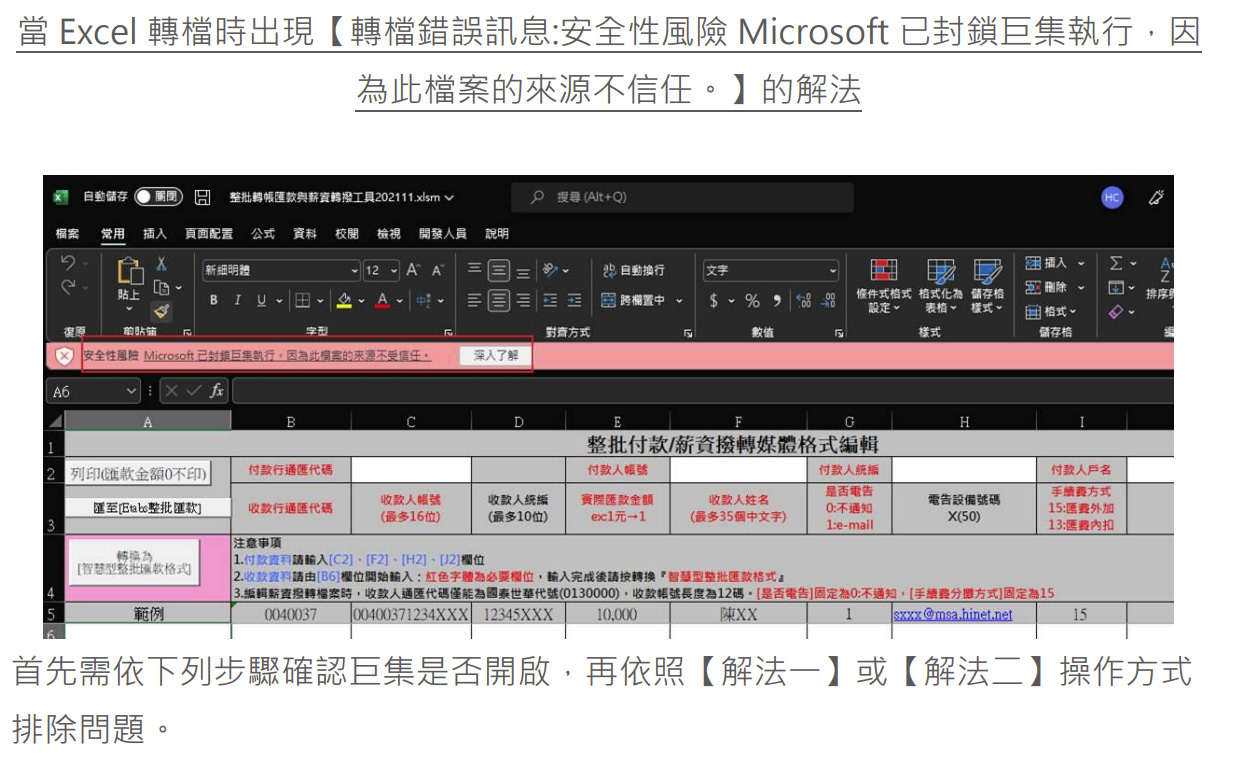Viewport: 1235px width, 773px height.
Task: Click the Percent style icon
Action: (752, 300)
